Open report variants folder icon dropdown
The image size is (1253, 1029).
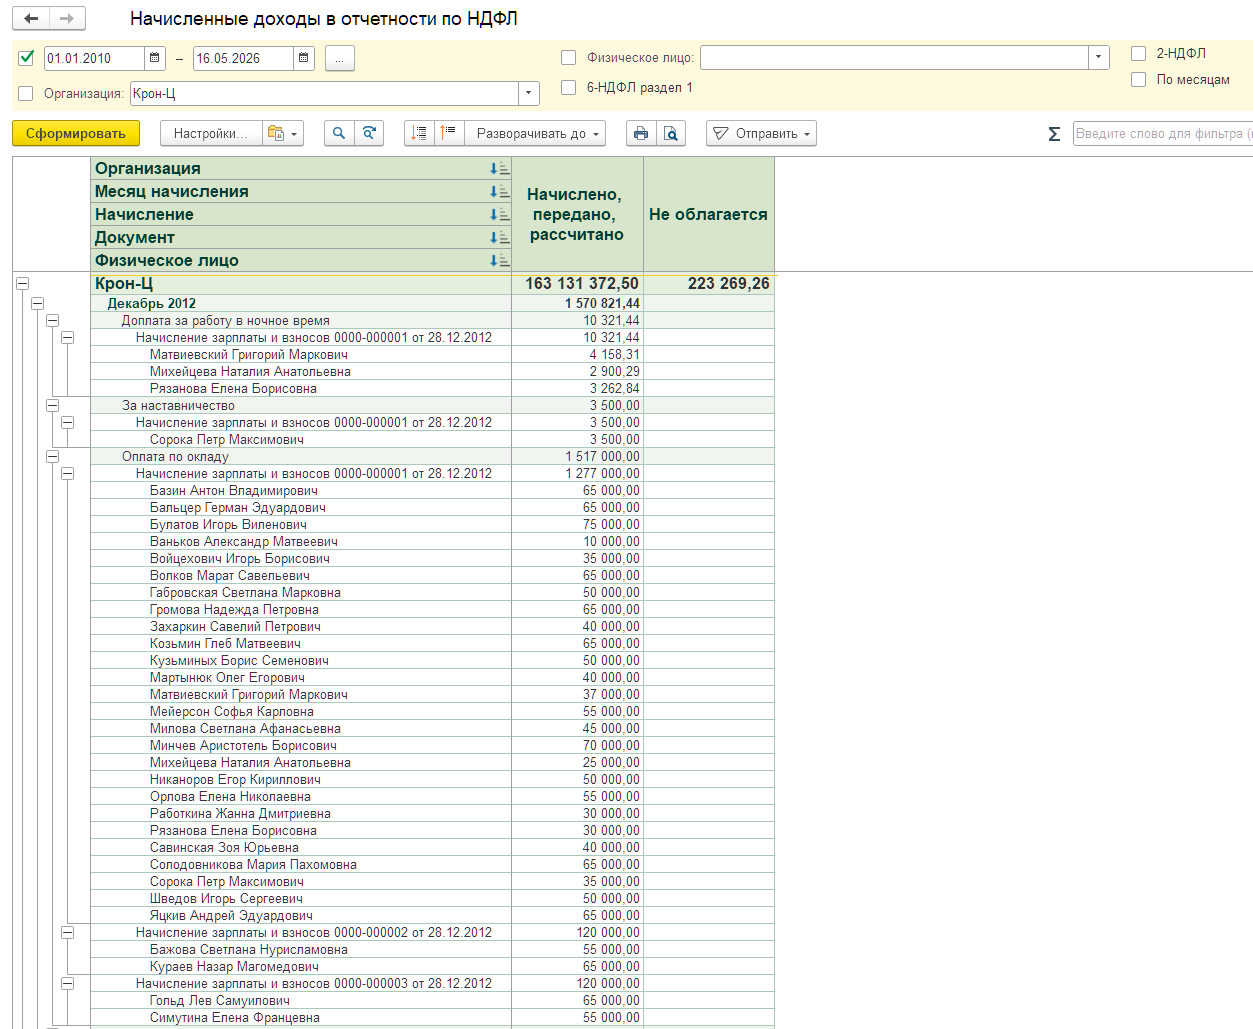point(282,133)
